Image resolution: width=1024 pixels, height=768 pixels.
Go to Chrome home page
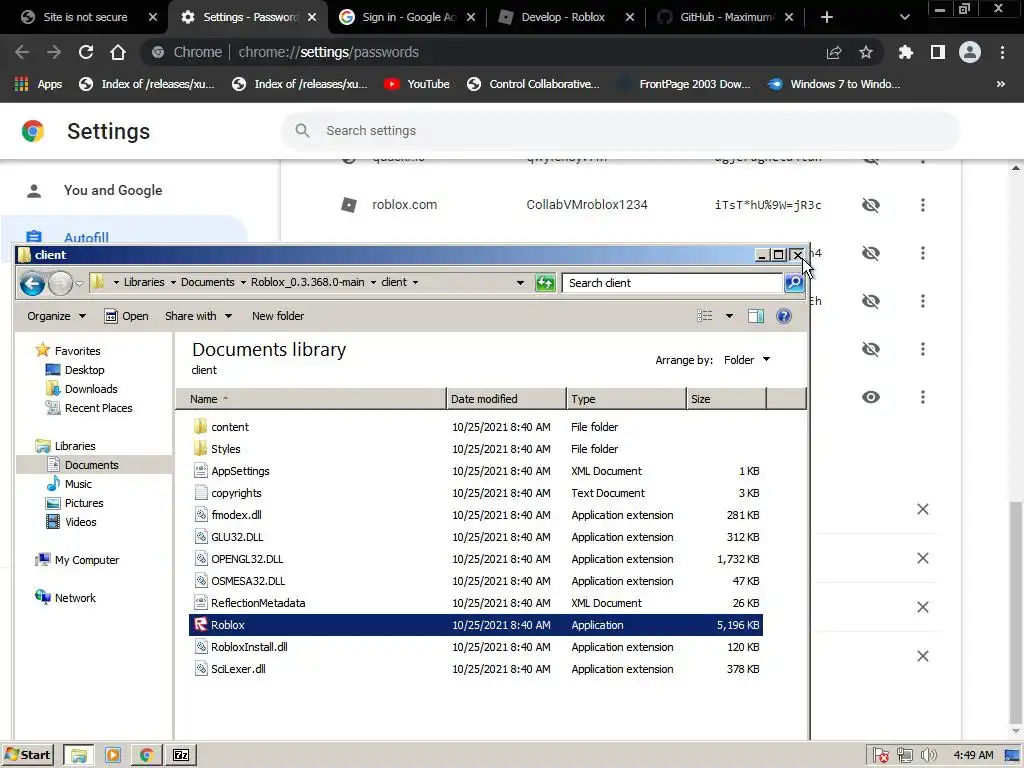point(118,52)
